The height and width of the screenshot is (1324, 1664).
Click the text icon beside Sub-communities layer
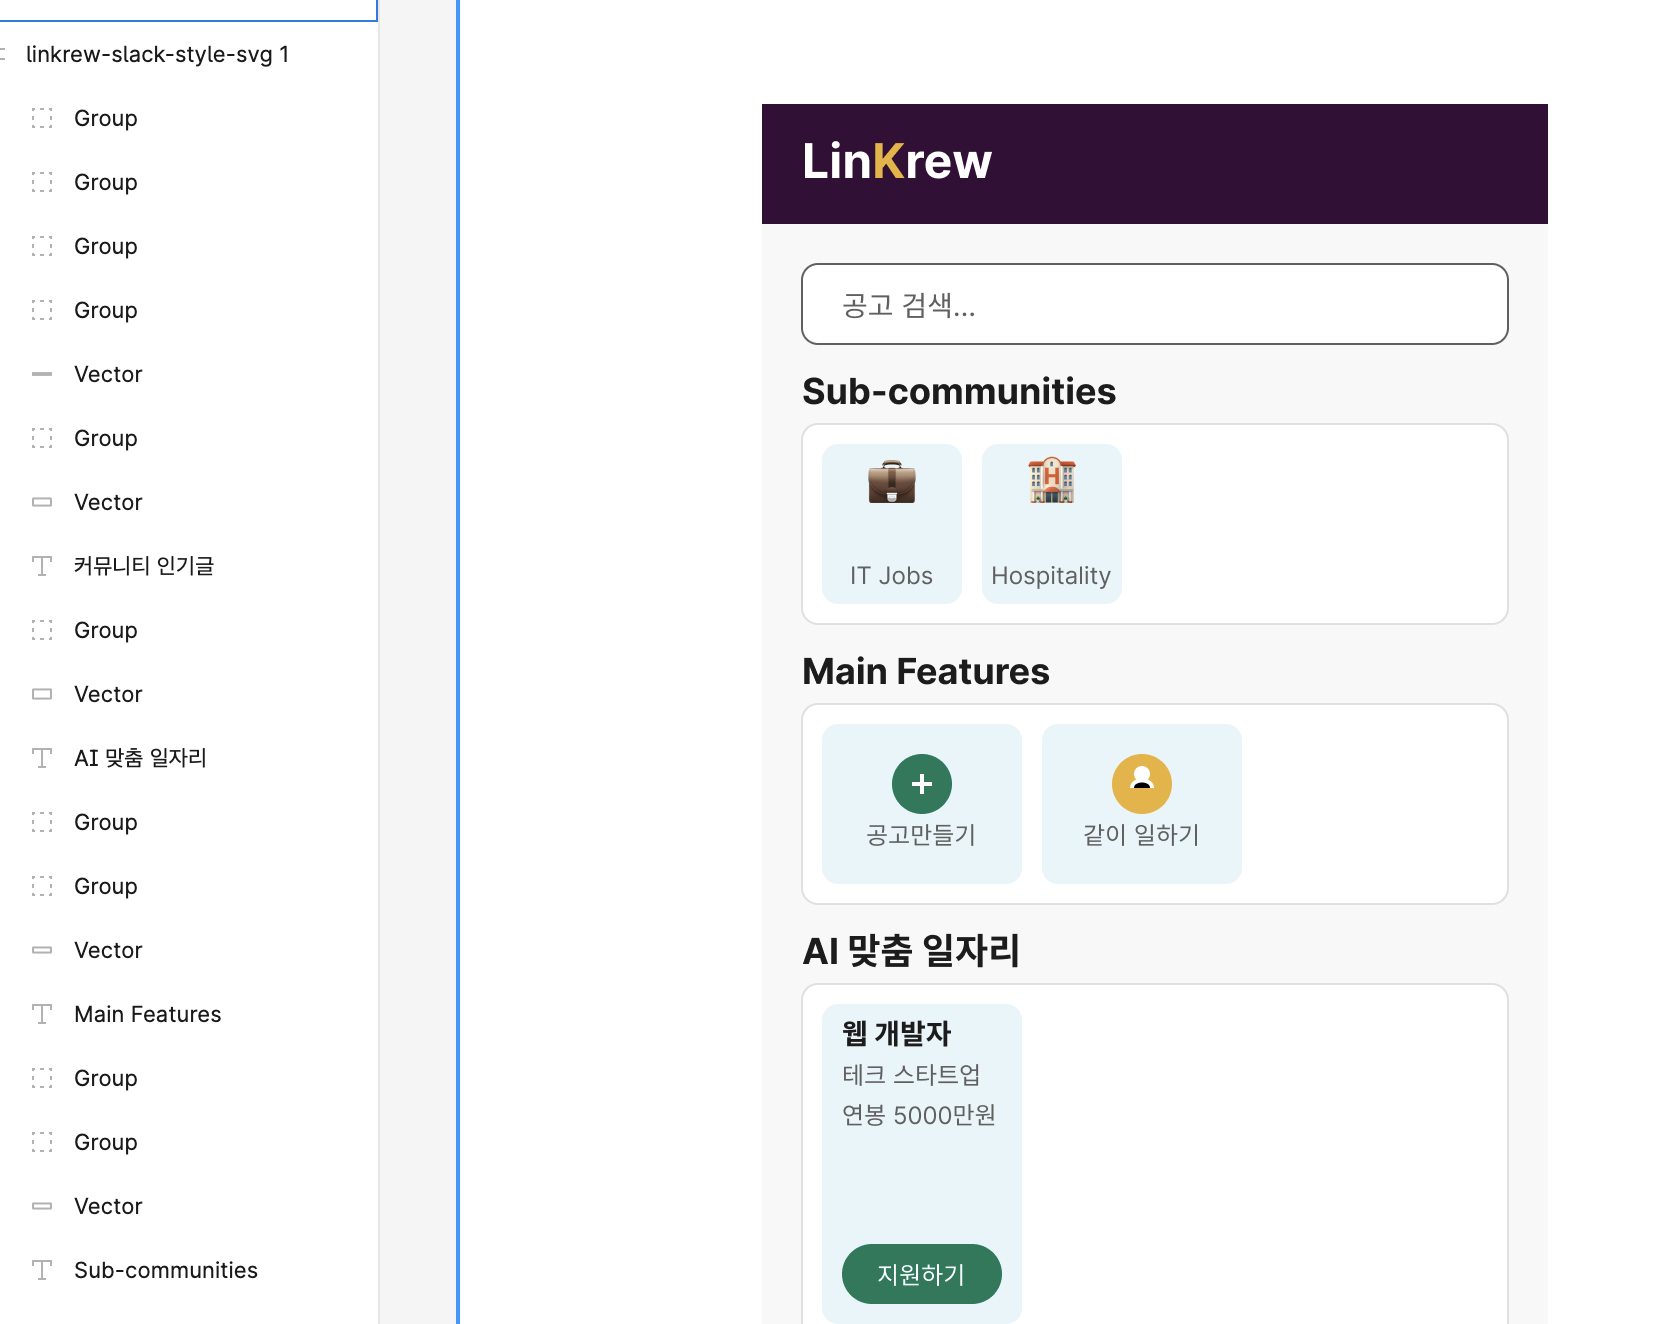pyautogui.click(x=42, y=1270)
